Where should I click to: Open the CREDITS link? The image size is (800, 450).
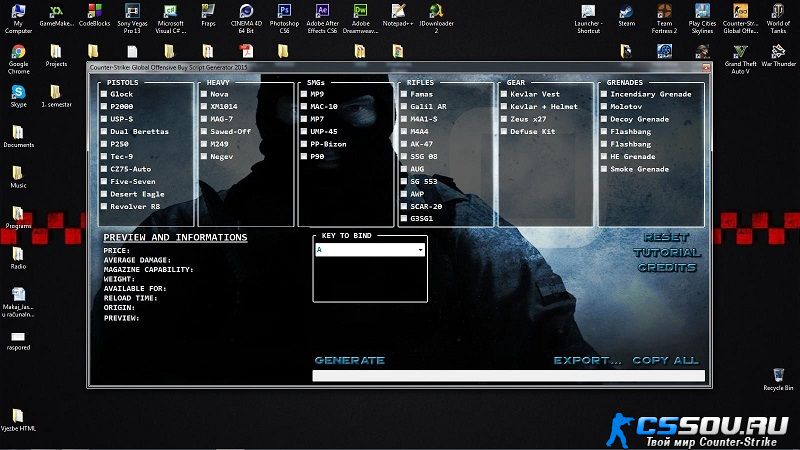coord(667,267)
